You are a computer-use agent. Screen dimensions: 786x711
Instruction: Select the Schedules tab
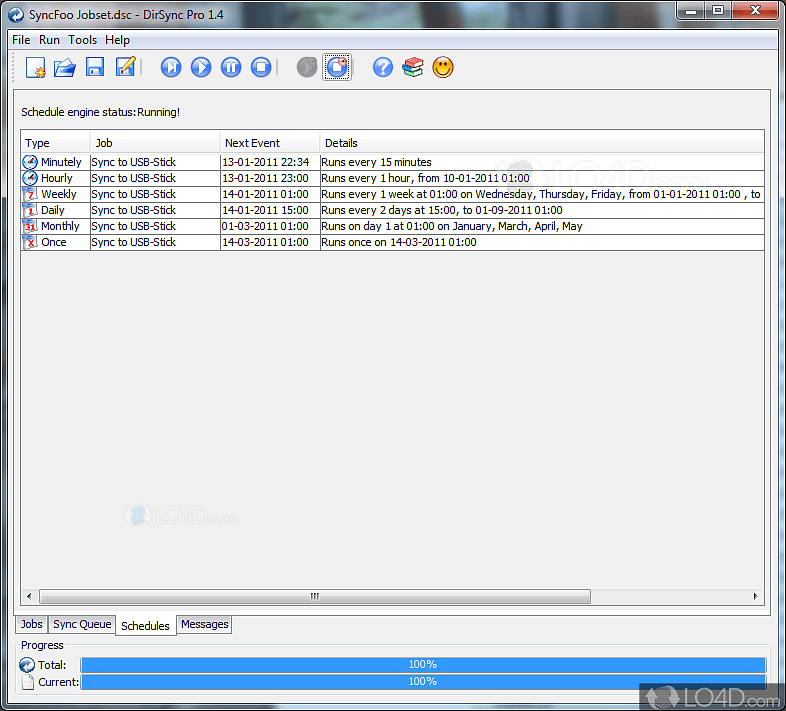click(145, 626)
